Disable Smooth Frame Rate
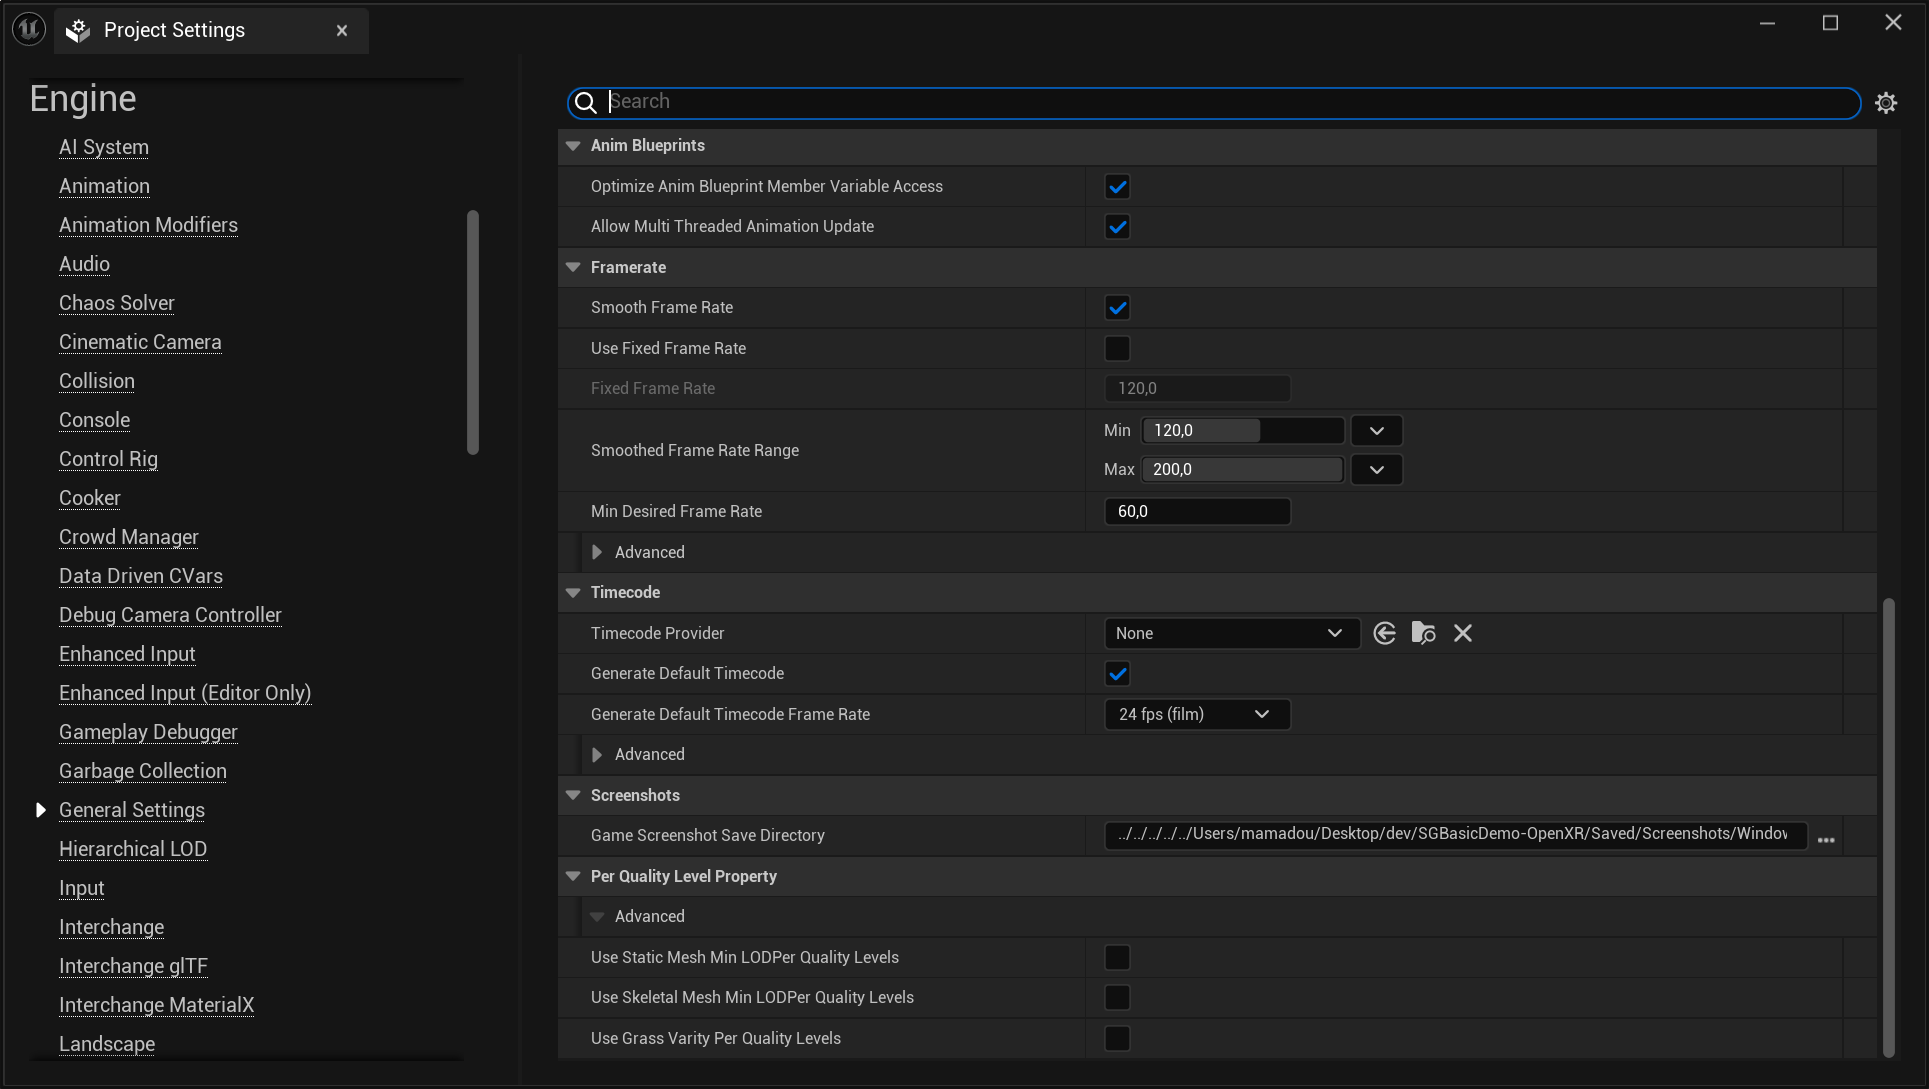 (x=1117, y=307)
